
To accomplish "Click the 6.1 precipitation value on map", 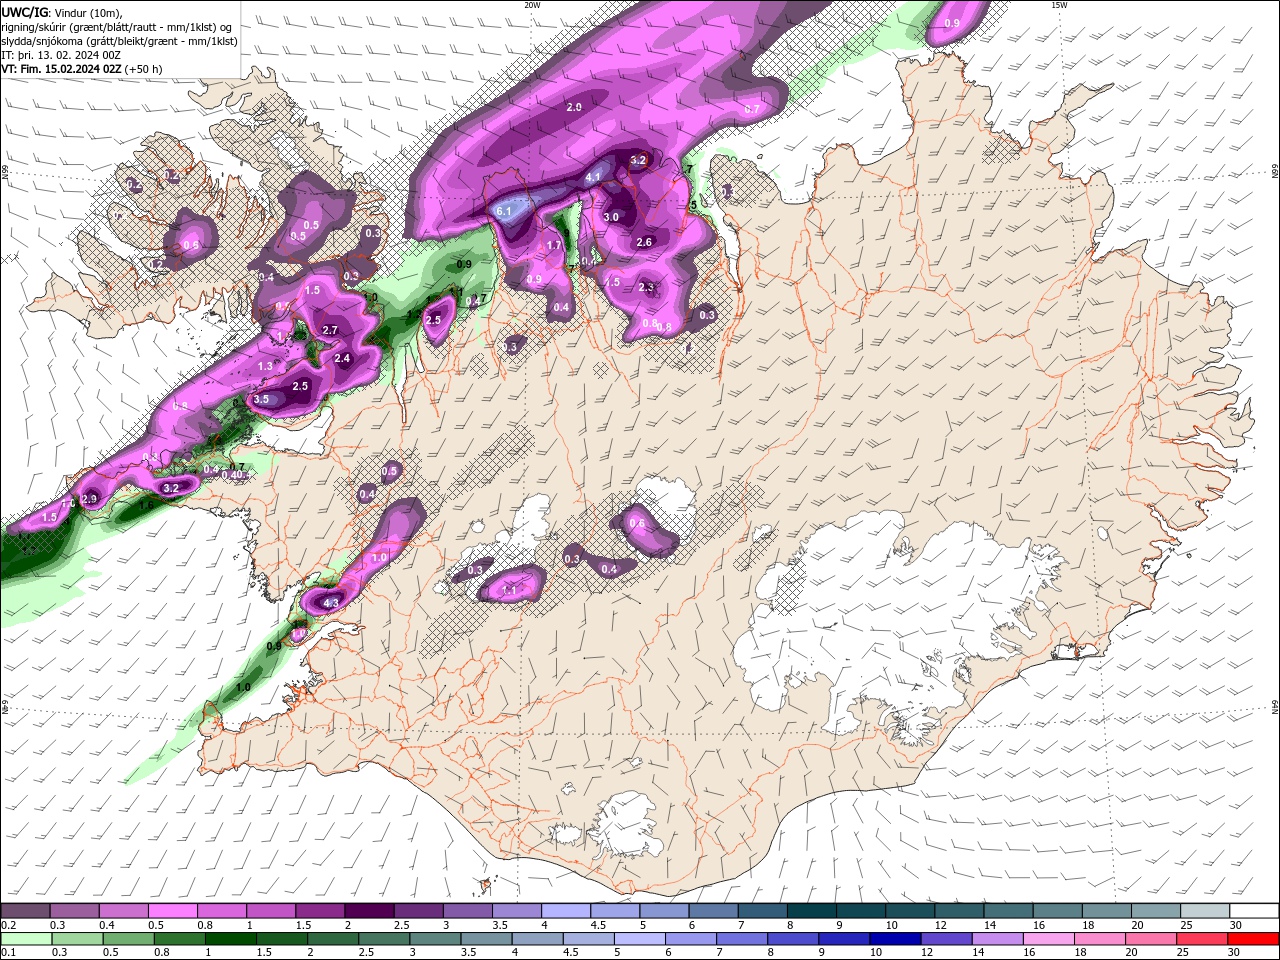I will coord(504,211).
